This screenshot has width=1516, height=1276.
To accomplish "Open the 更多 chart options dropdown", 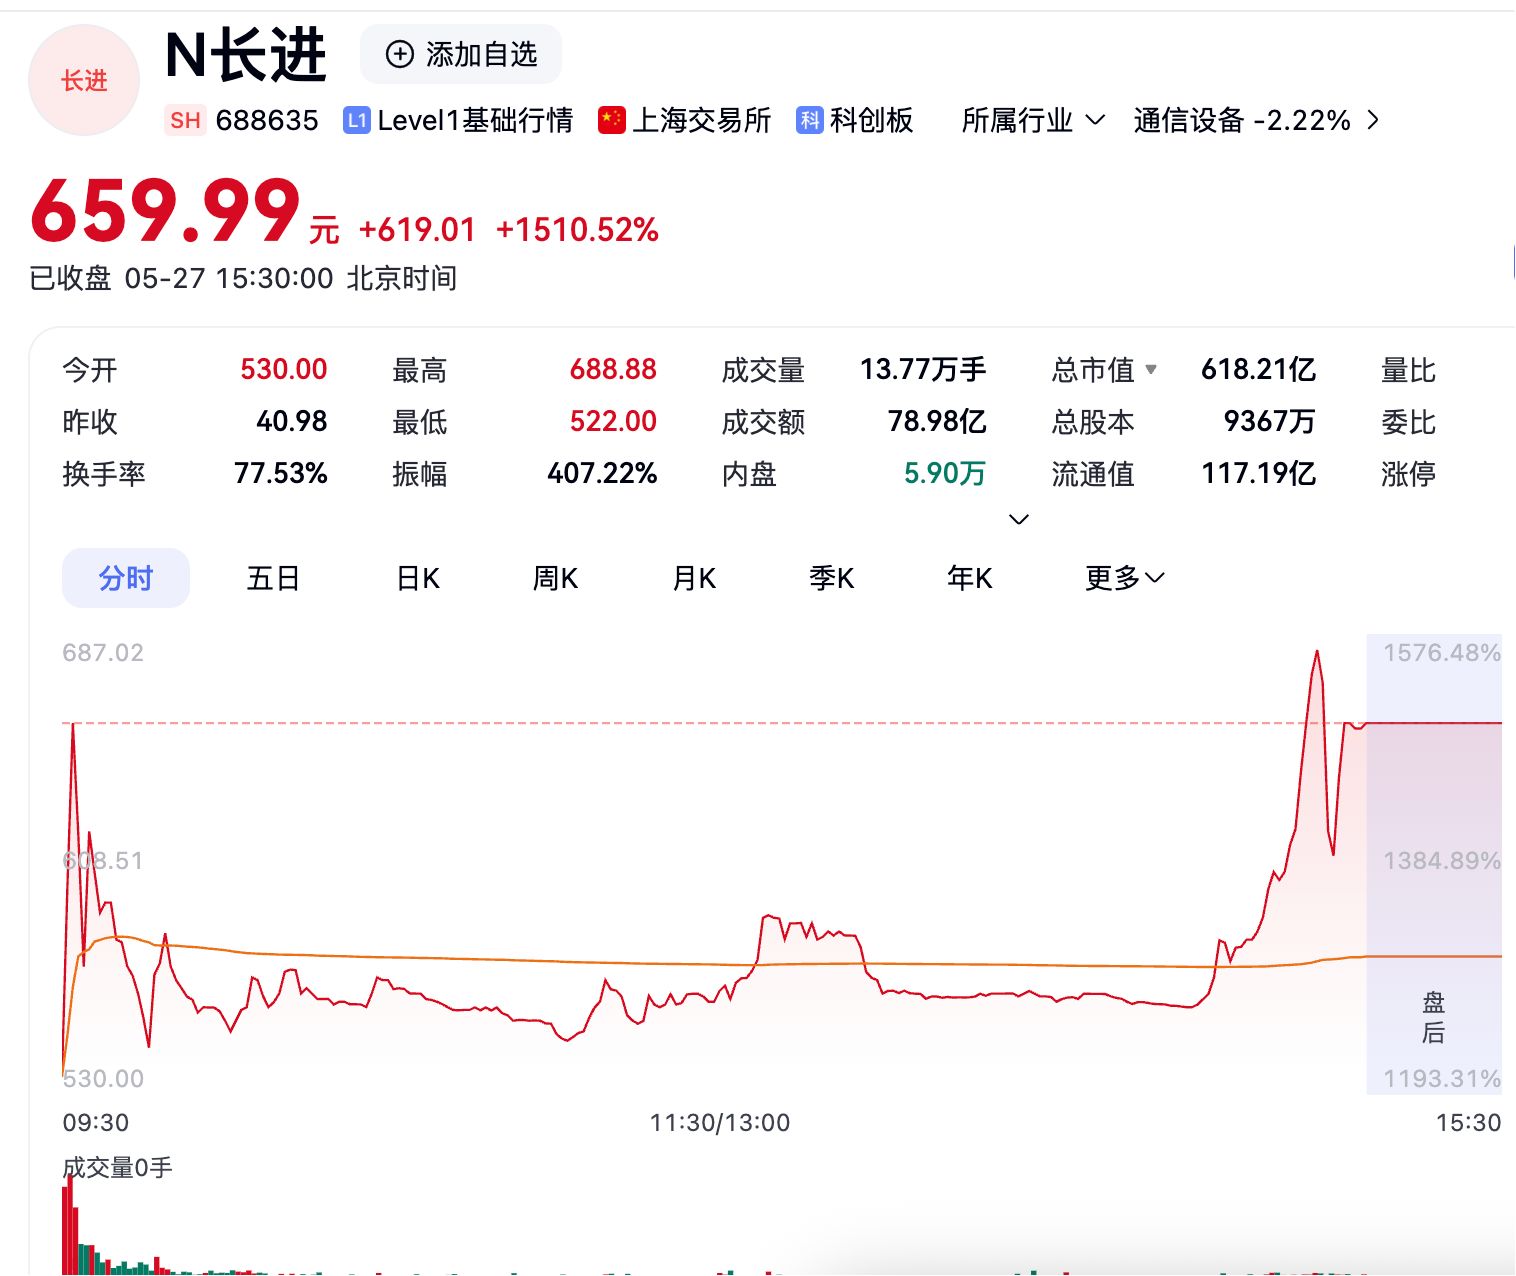I will click(1125, 578).
